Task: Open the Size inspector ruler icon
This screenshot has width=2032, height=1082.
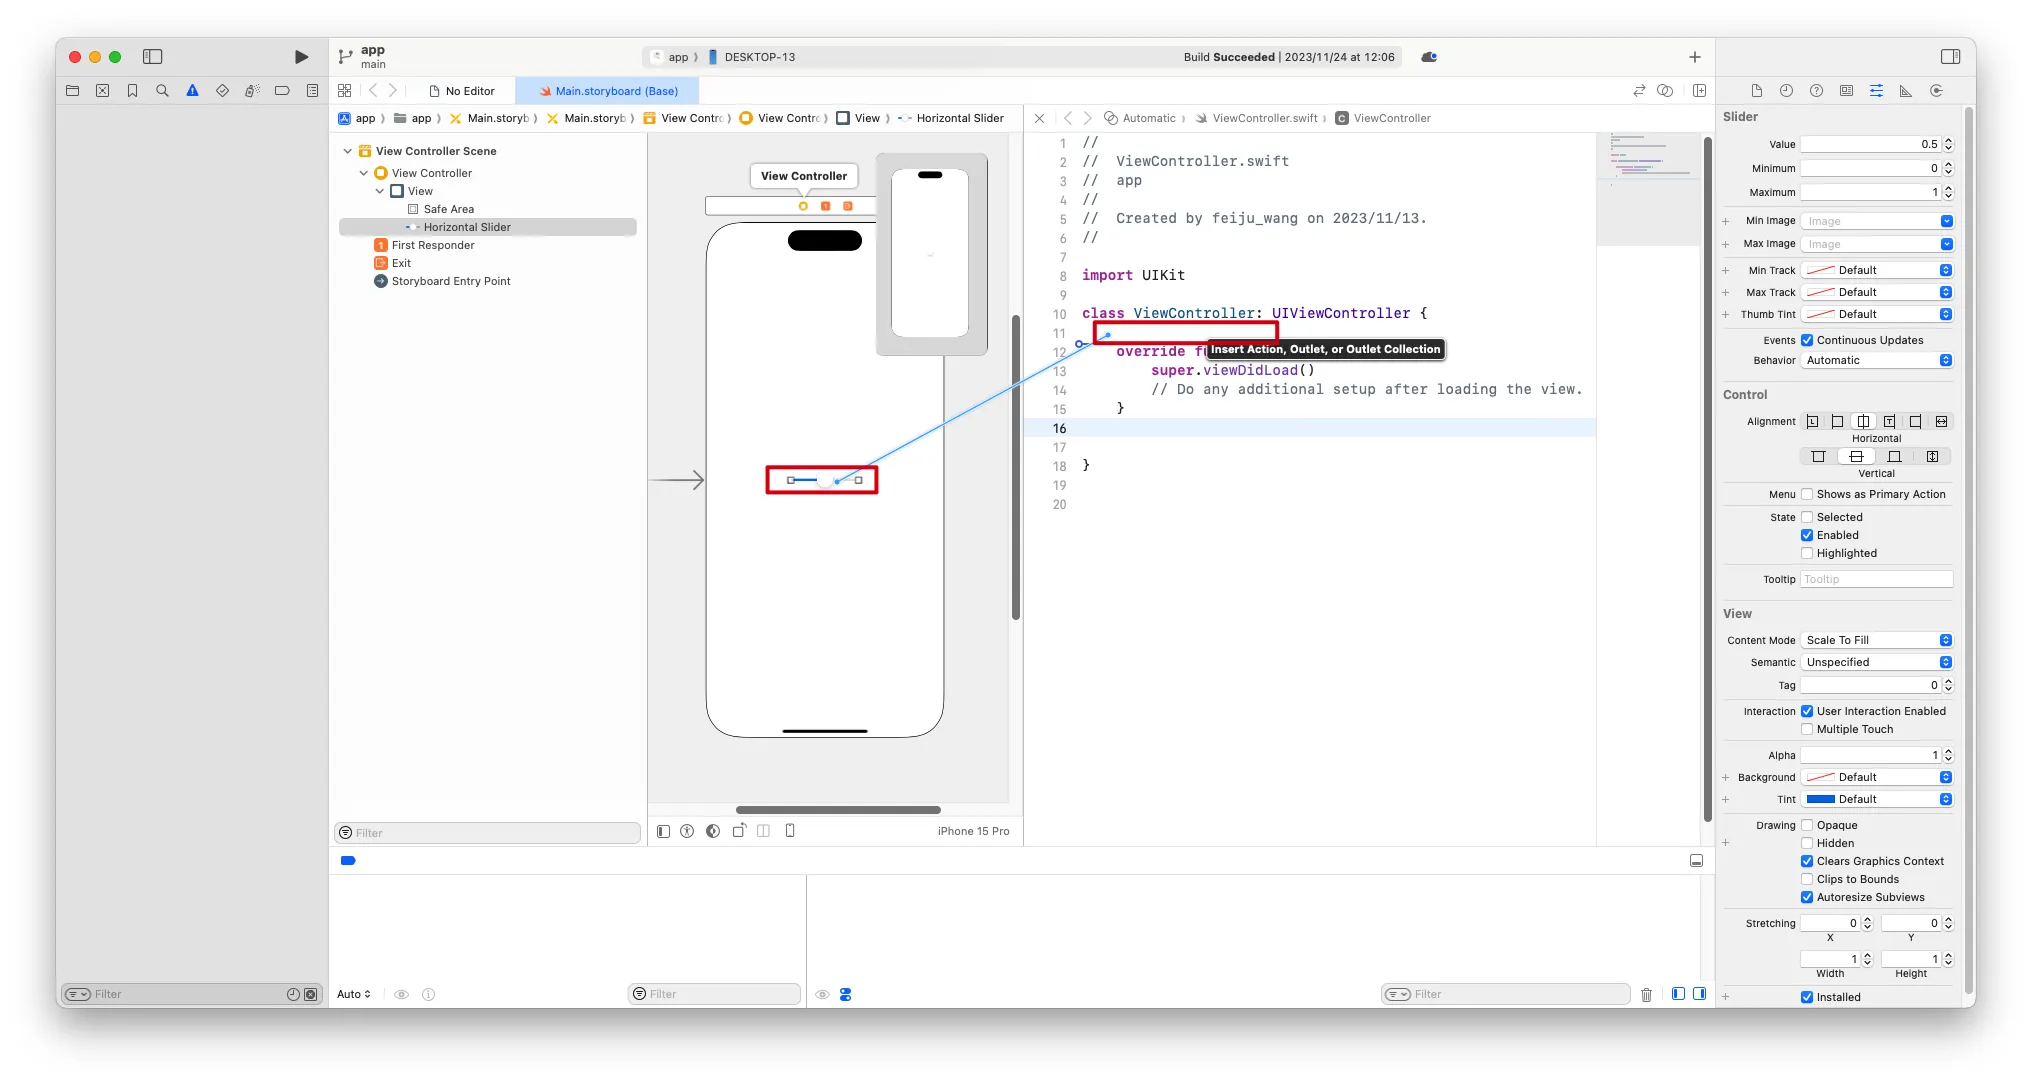Action: pyautogui.click(x=1906, y=91)
